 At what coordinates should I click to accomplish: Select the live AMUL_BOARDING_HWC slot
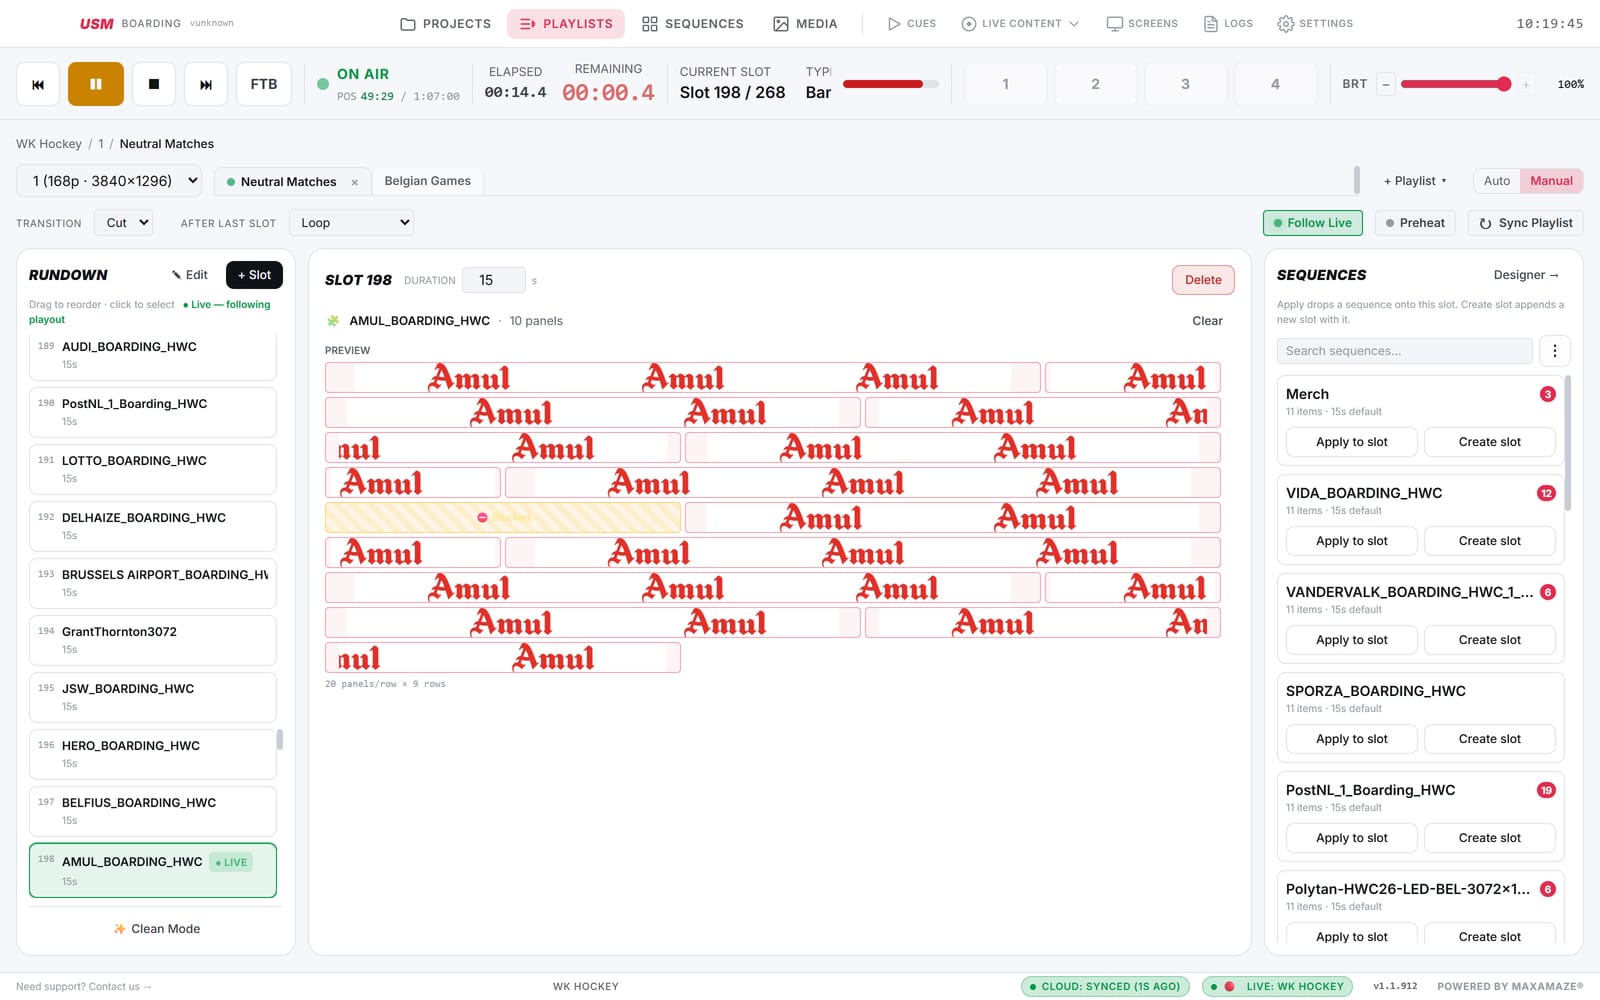click(x=153, y=871)
